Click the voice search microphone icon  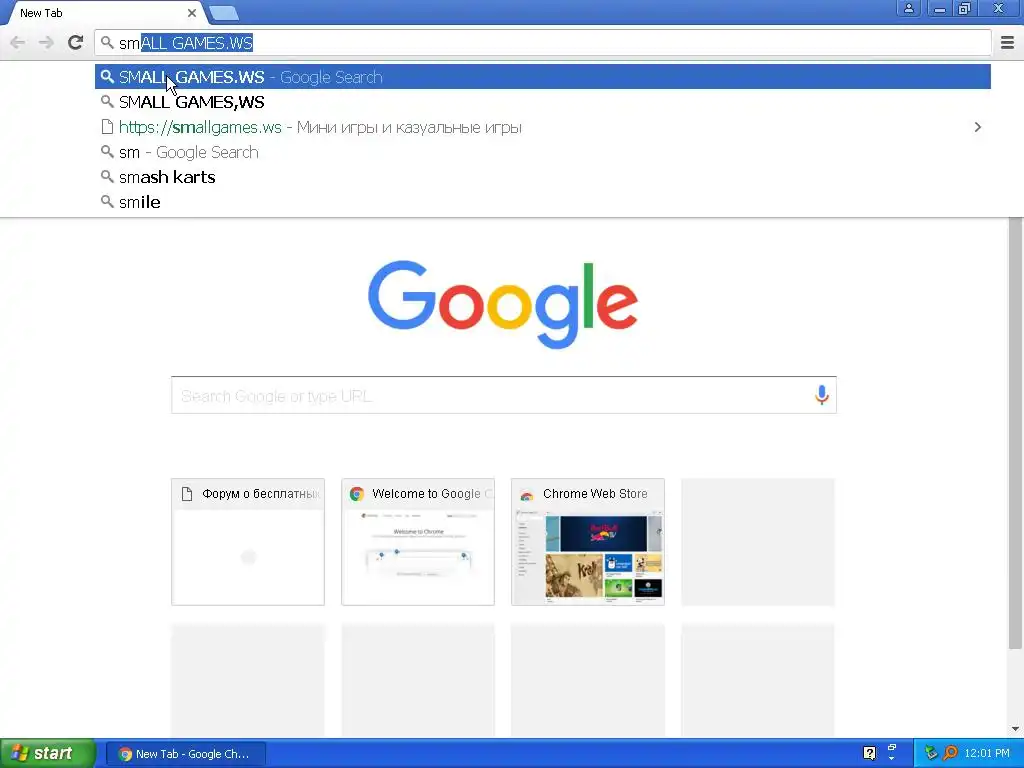tap(822, 394)
